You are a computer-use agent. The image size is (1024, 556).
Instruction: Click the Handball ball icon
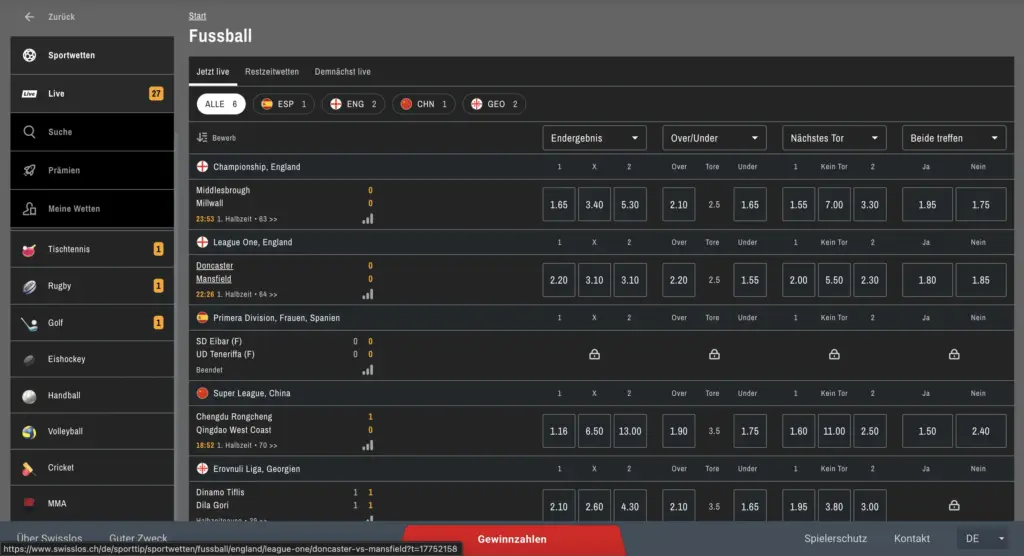pos(29,396)
